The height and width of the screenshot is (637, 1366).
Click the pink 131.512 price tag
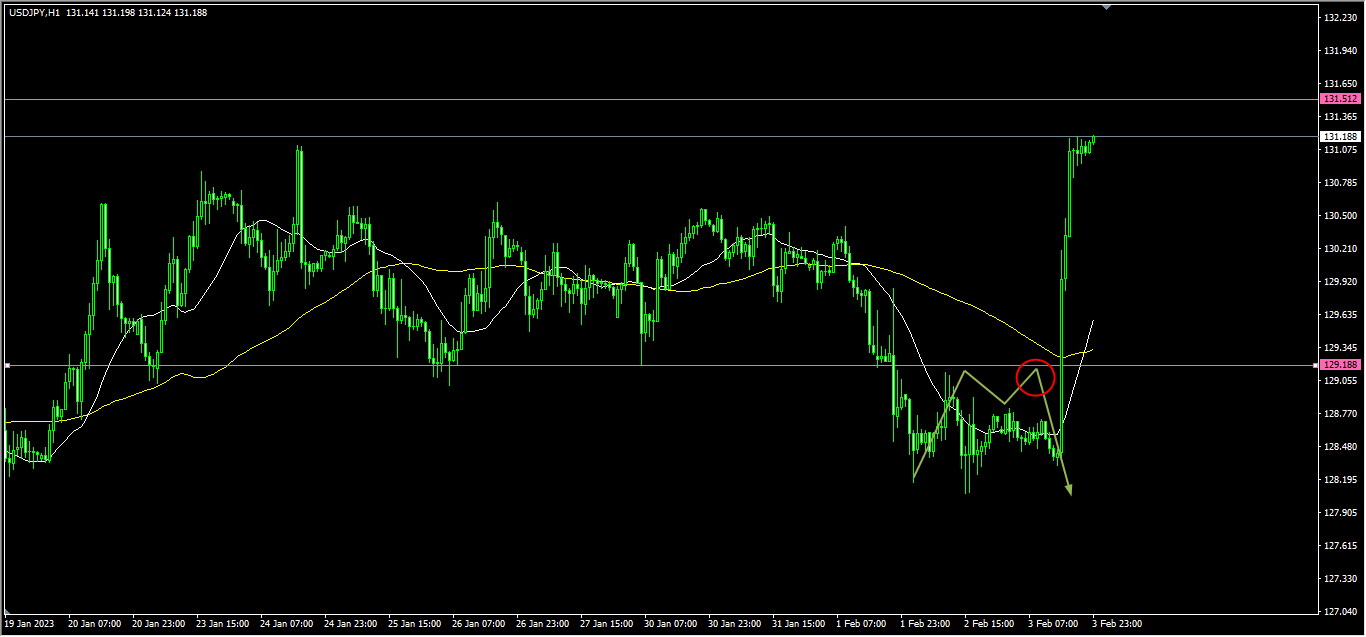1340,99
